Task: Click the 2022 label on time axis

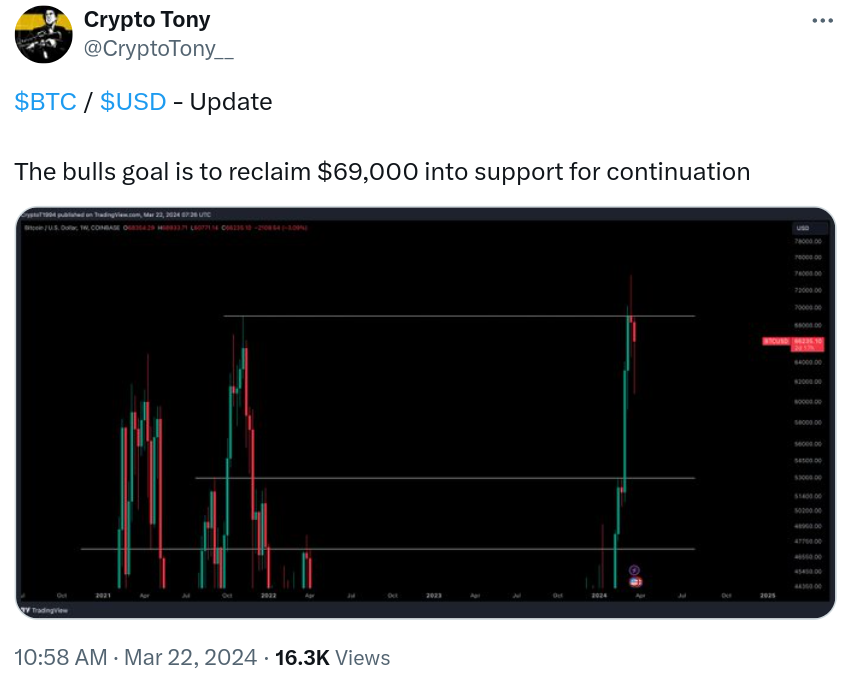Action: pyautogui.click(x=268, y=595)
